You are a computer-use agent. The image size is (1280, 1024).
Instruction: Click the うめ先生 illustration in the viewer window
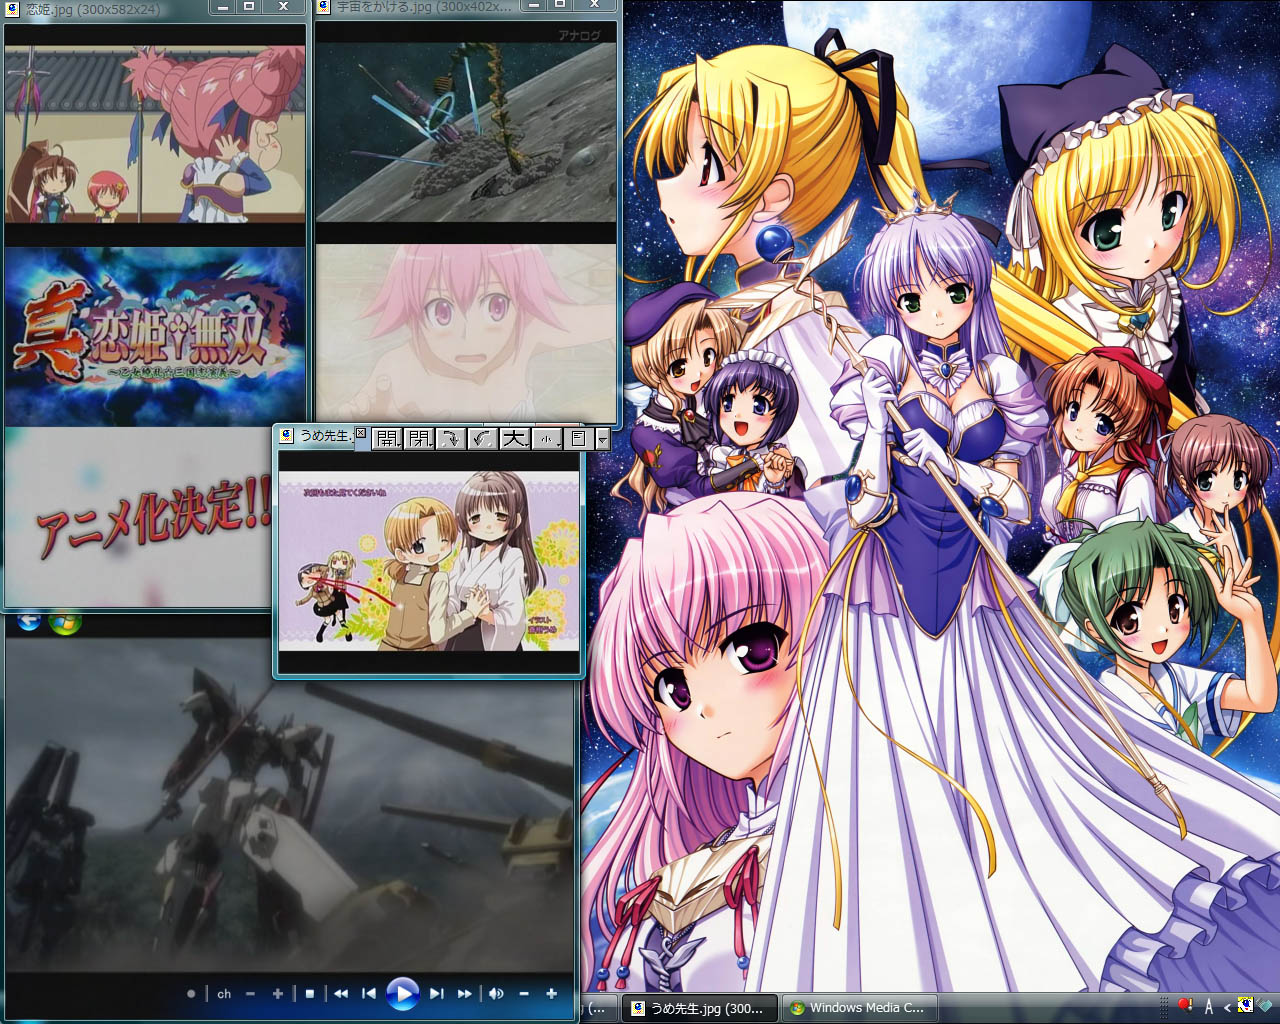429,561
